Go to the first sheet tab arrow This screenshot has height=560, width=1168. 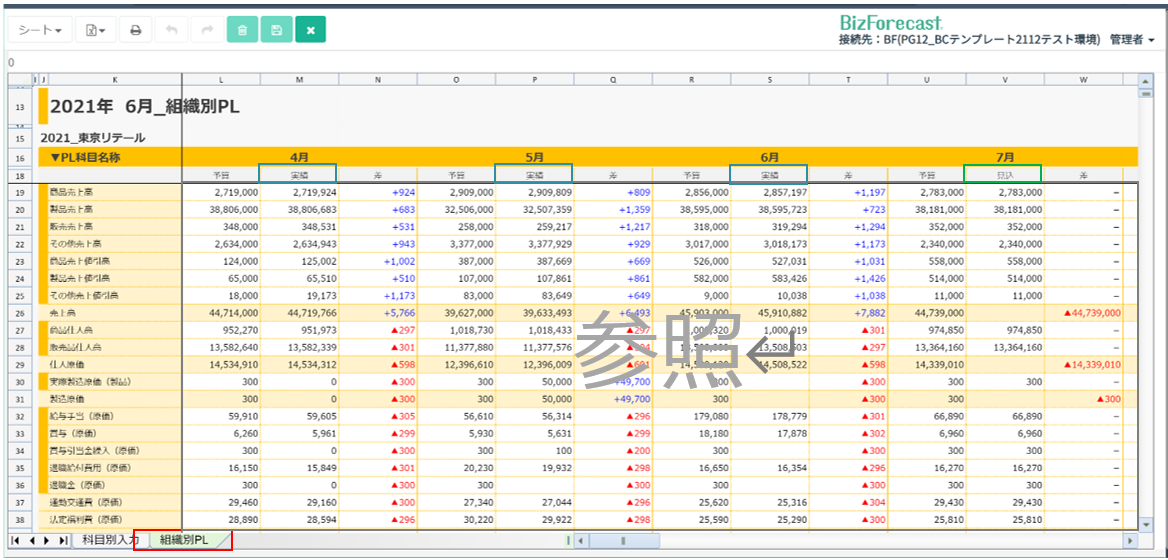coord(15,541)
